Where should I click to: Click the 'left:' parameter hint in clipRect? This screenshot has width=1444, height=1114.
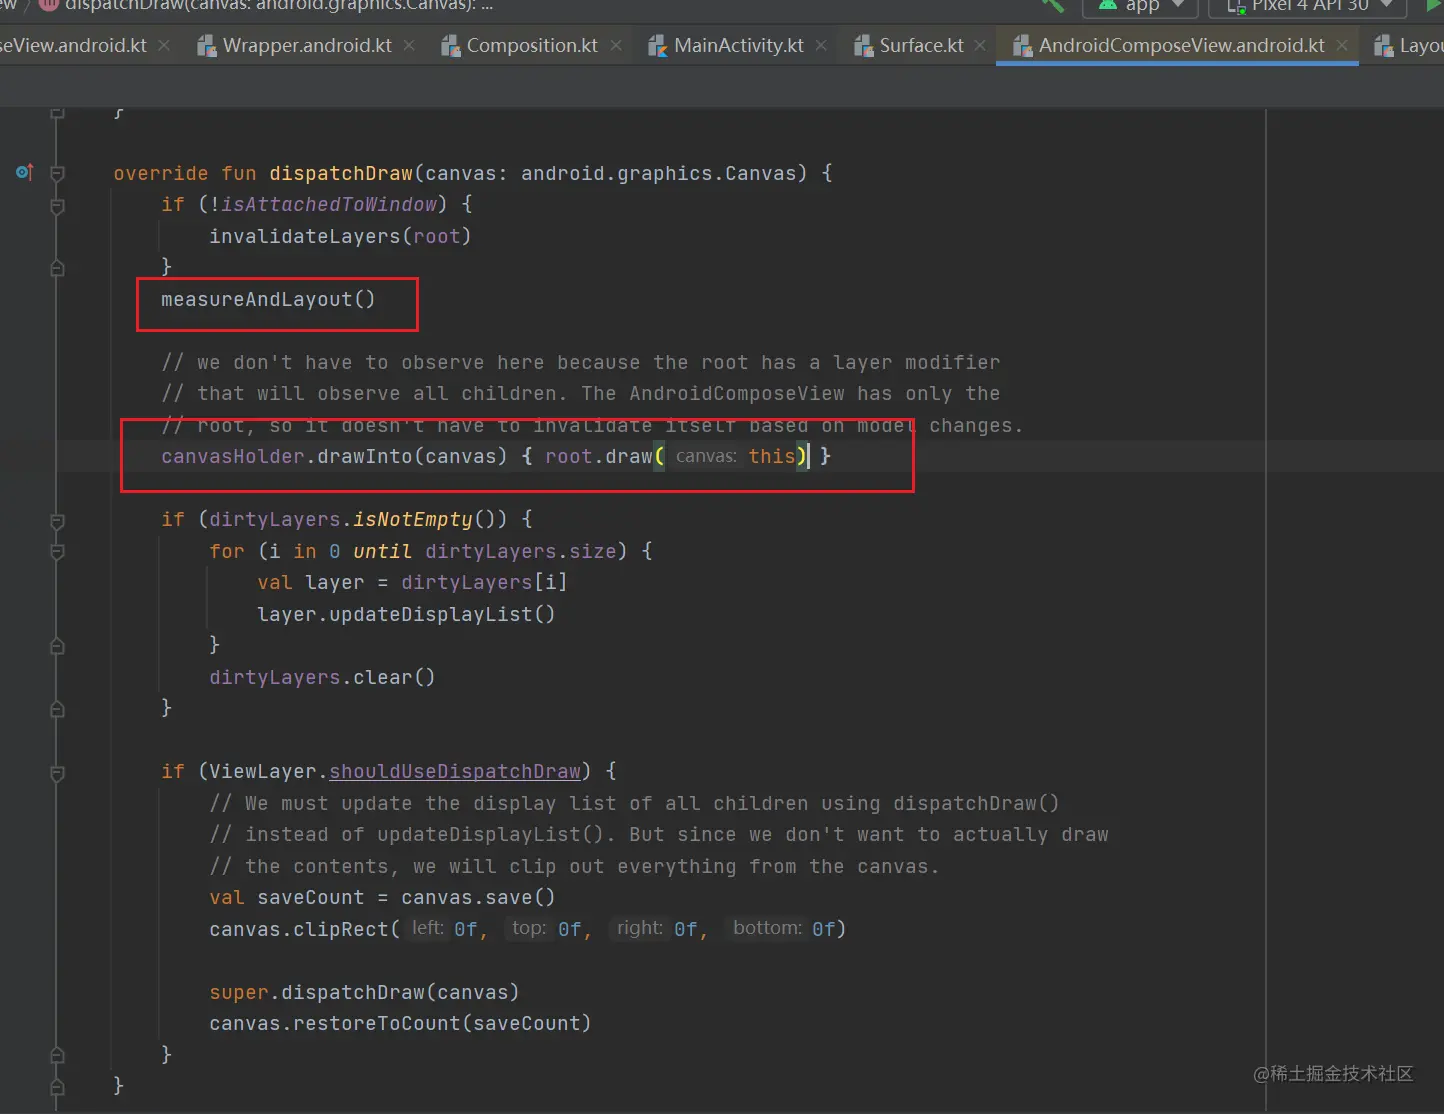point(428,928)
